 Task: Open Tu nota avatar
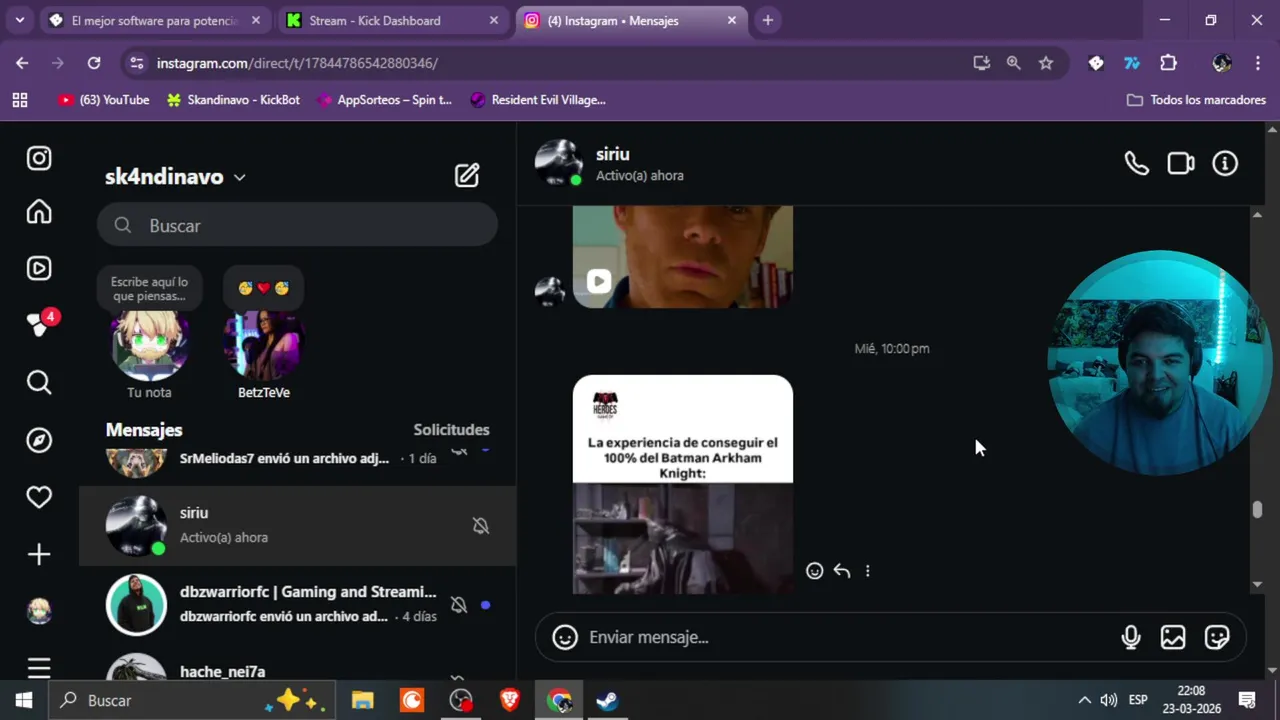[x=149, y=345]
